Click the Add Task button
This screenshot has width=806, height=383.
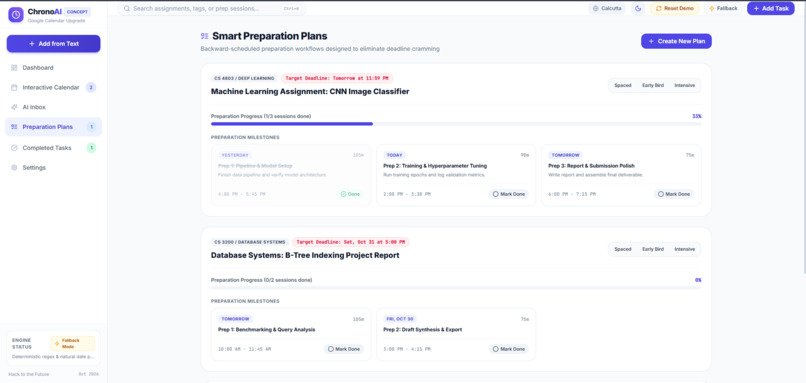click(x=771, y=9)
